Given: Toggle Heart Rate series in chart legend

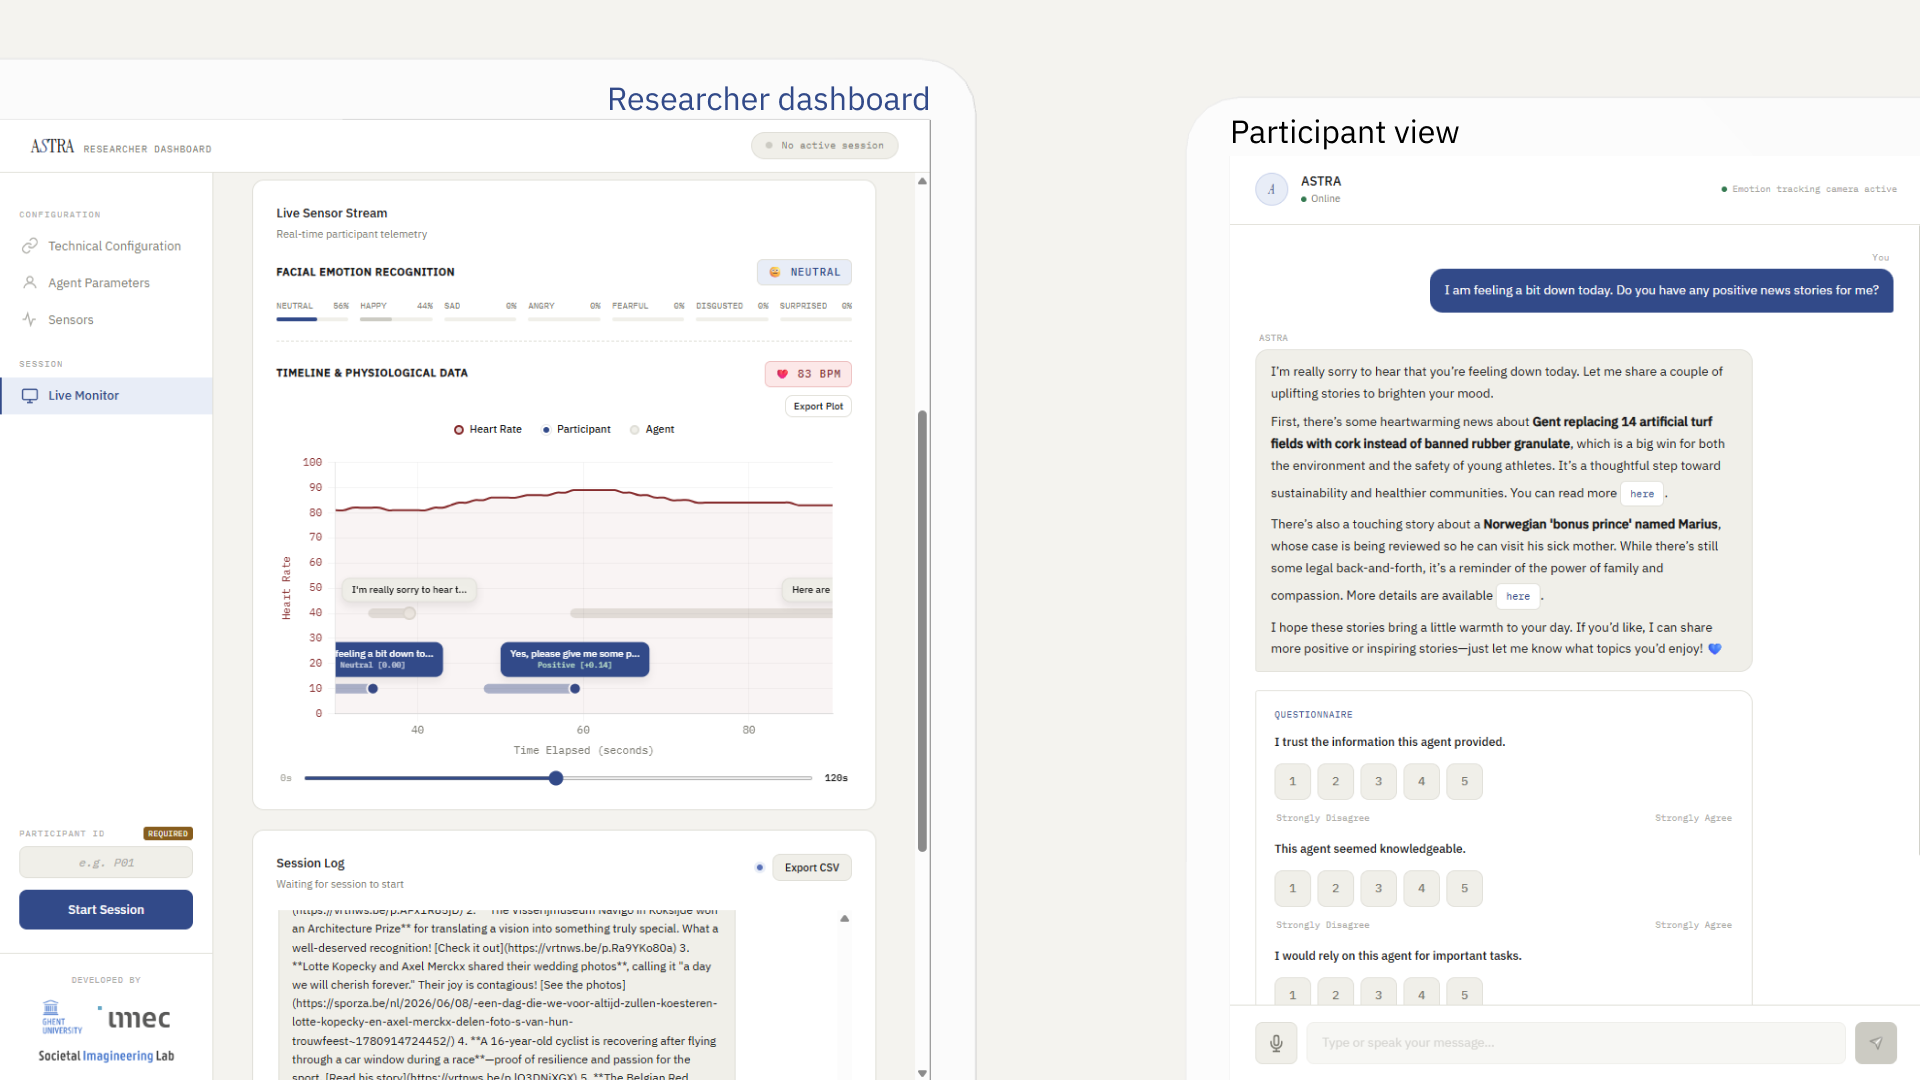Looking at the screenshot, I should (x=487, y=430).
